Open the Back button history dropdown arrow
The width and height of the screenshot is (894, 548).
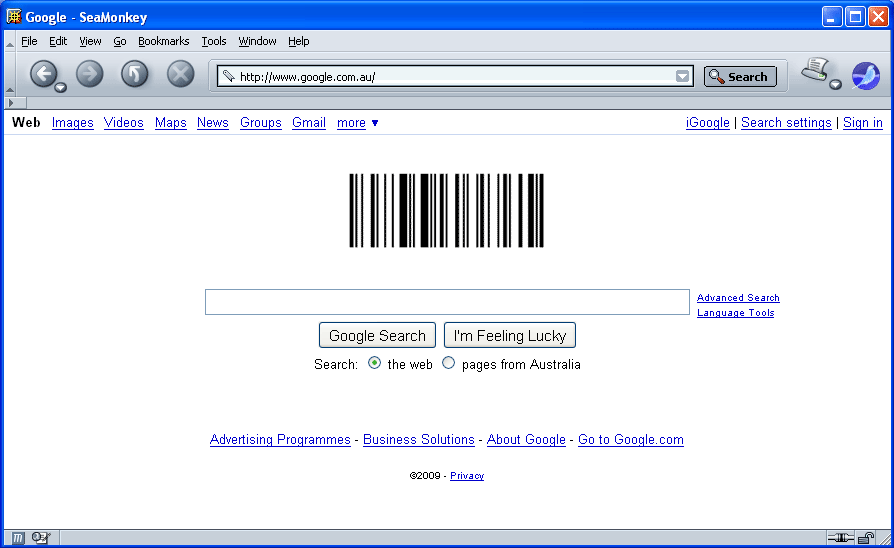pos(60,88)
